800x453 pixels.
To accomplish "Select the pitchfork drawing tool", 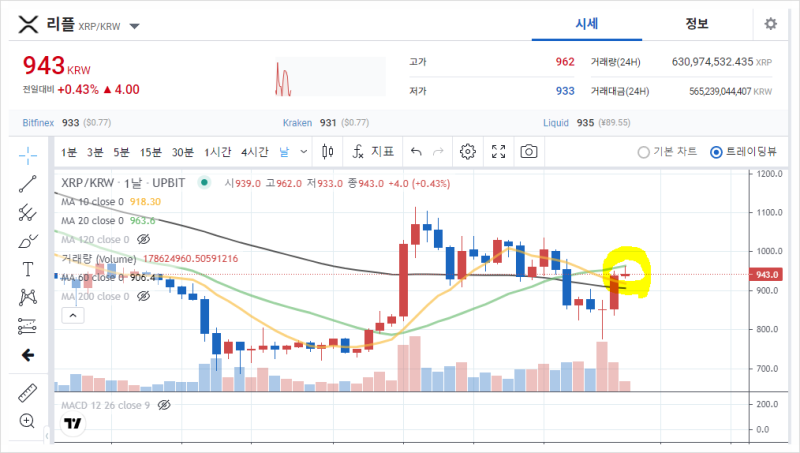I will click(28, 213).
